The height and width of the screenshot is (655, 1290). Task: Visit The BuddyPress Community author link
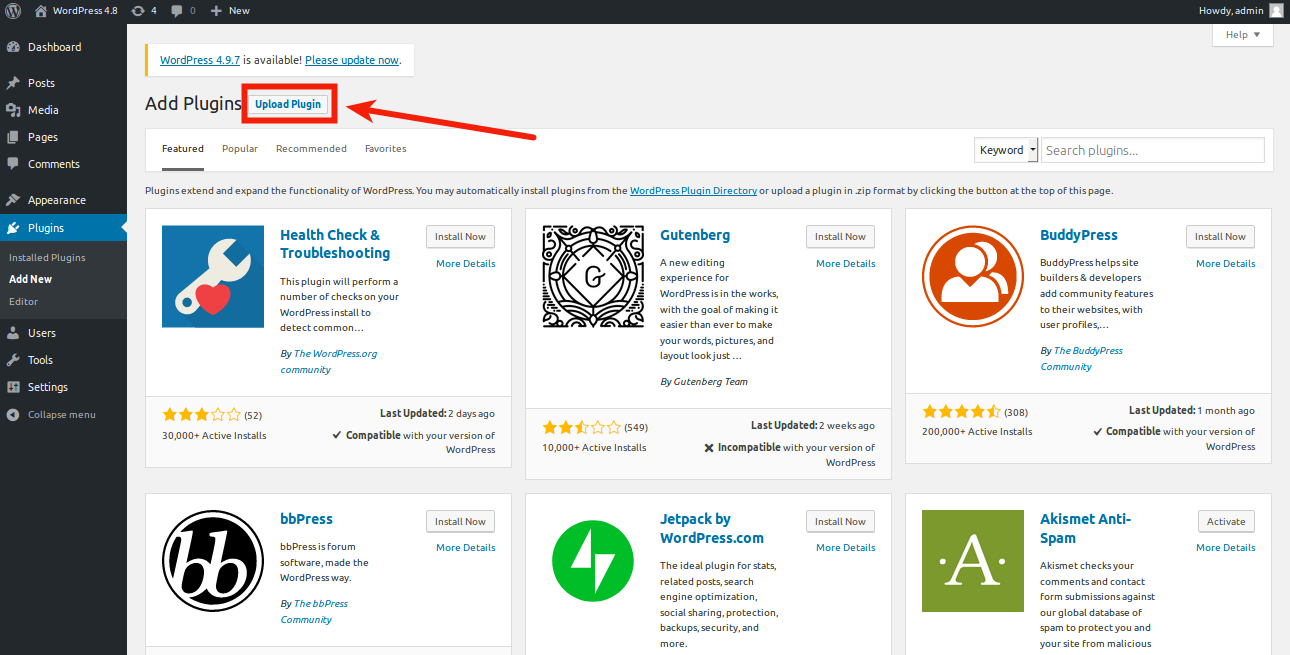1081,359
